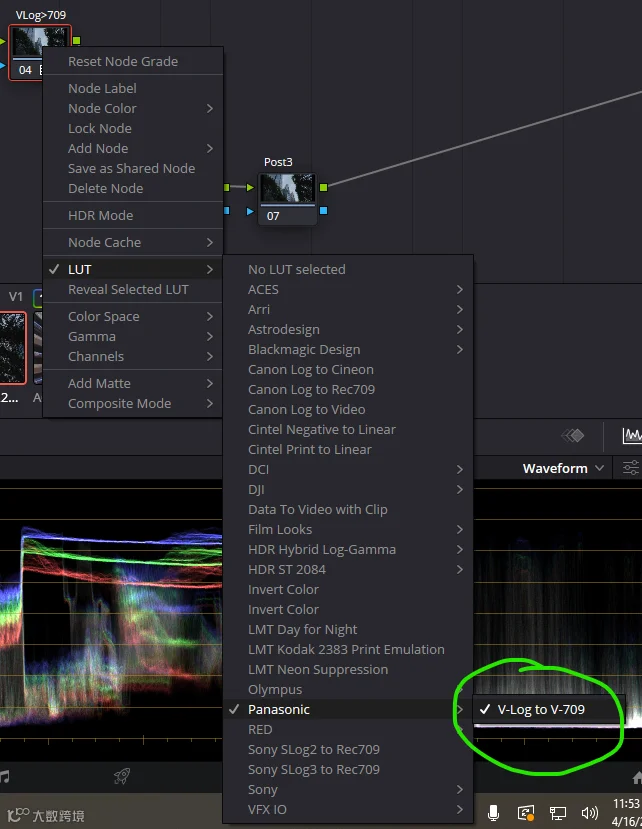The image size is (642, 829).
Task: Open the Waveform scope type dropdown
Action: point(563,468)
